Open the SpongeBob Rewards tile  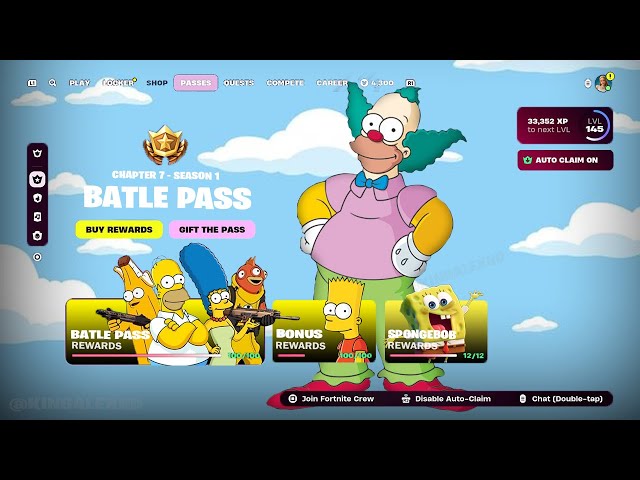coord(435,332)
